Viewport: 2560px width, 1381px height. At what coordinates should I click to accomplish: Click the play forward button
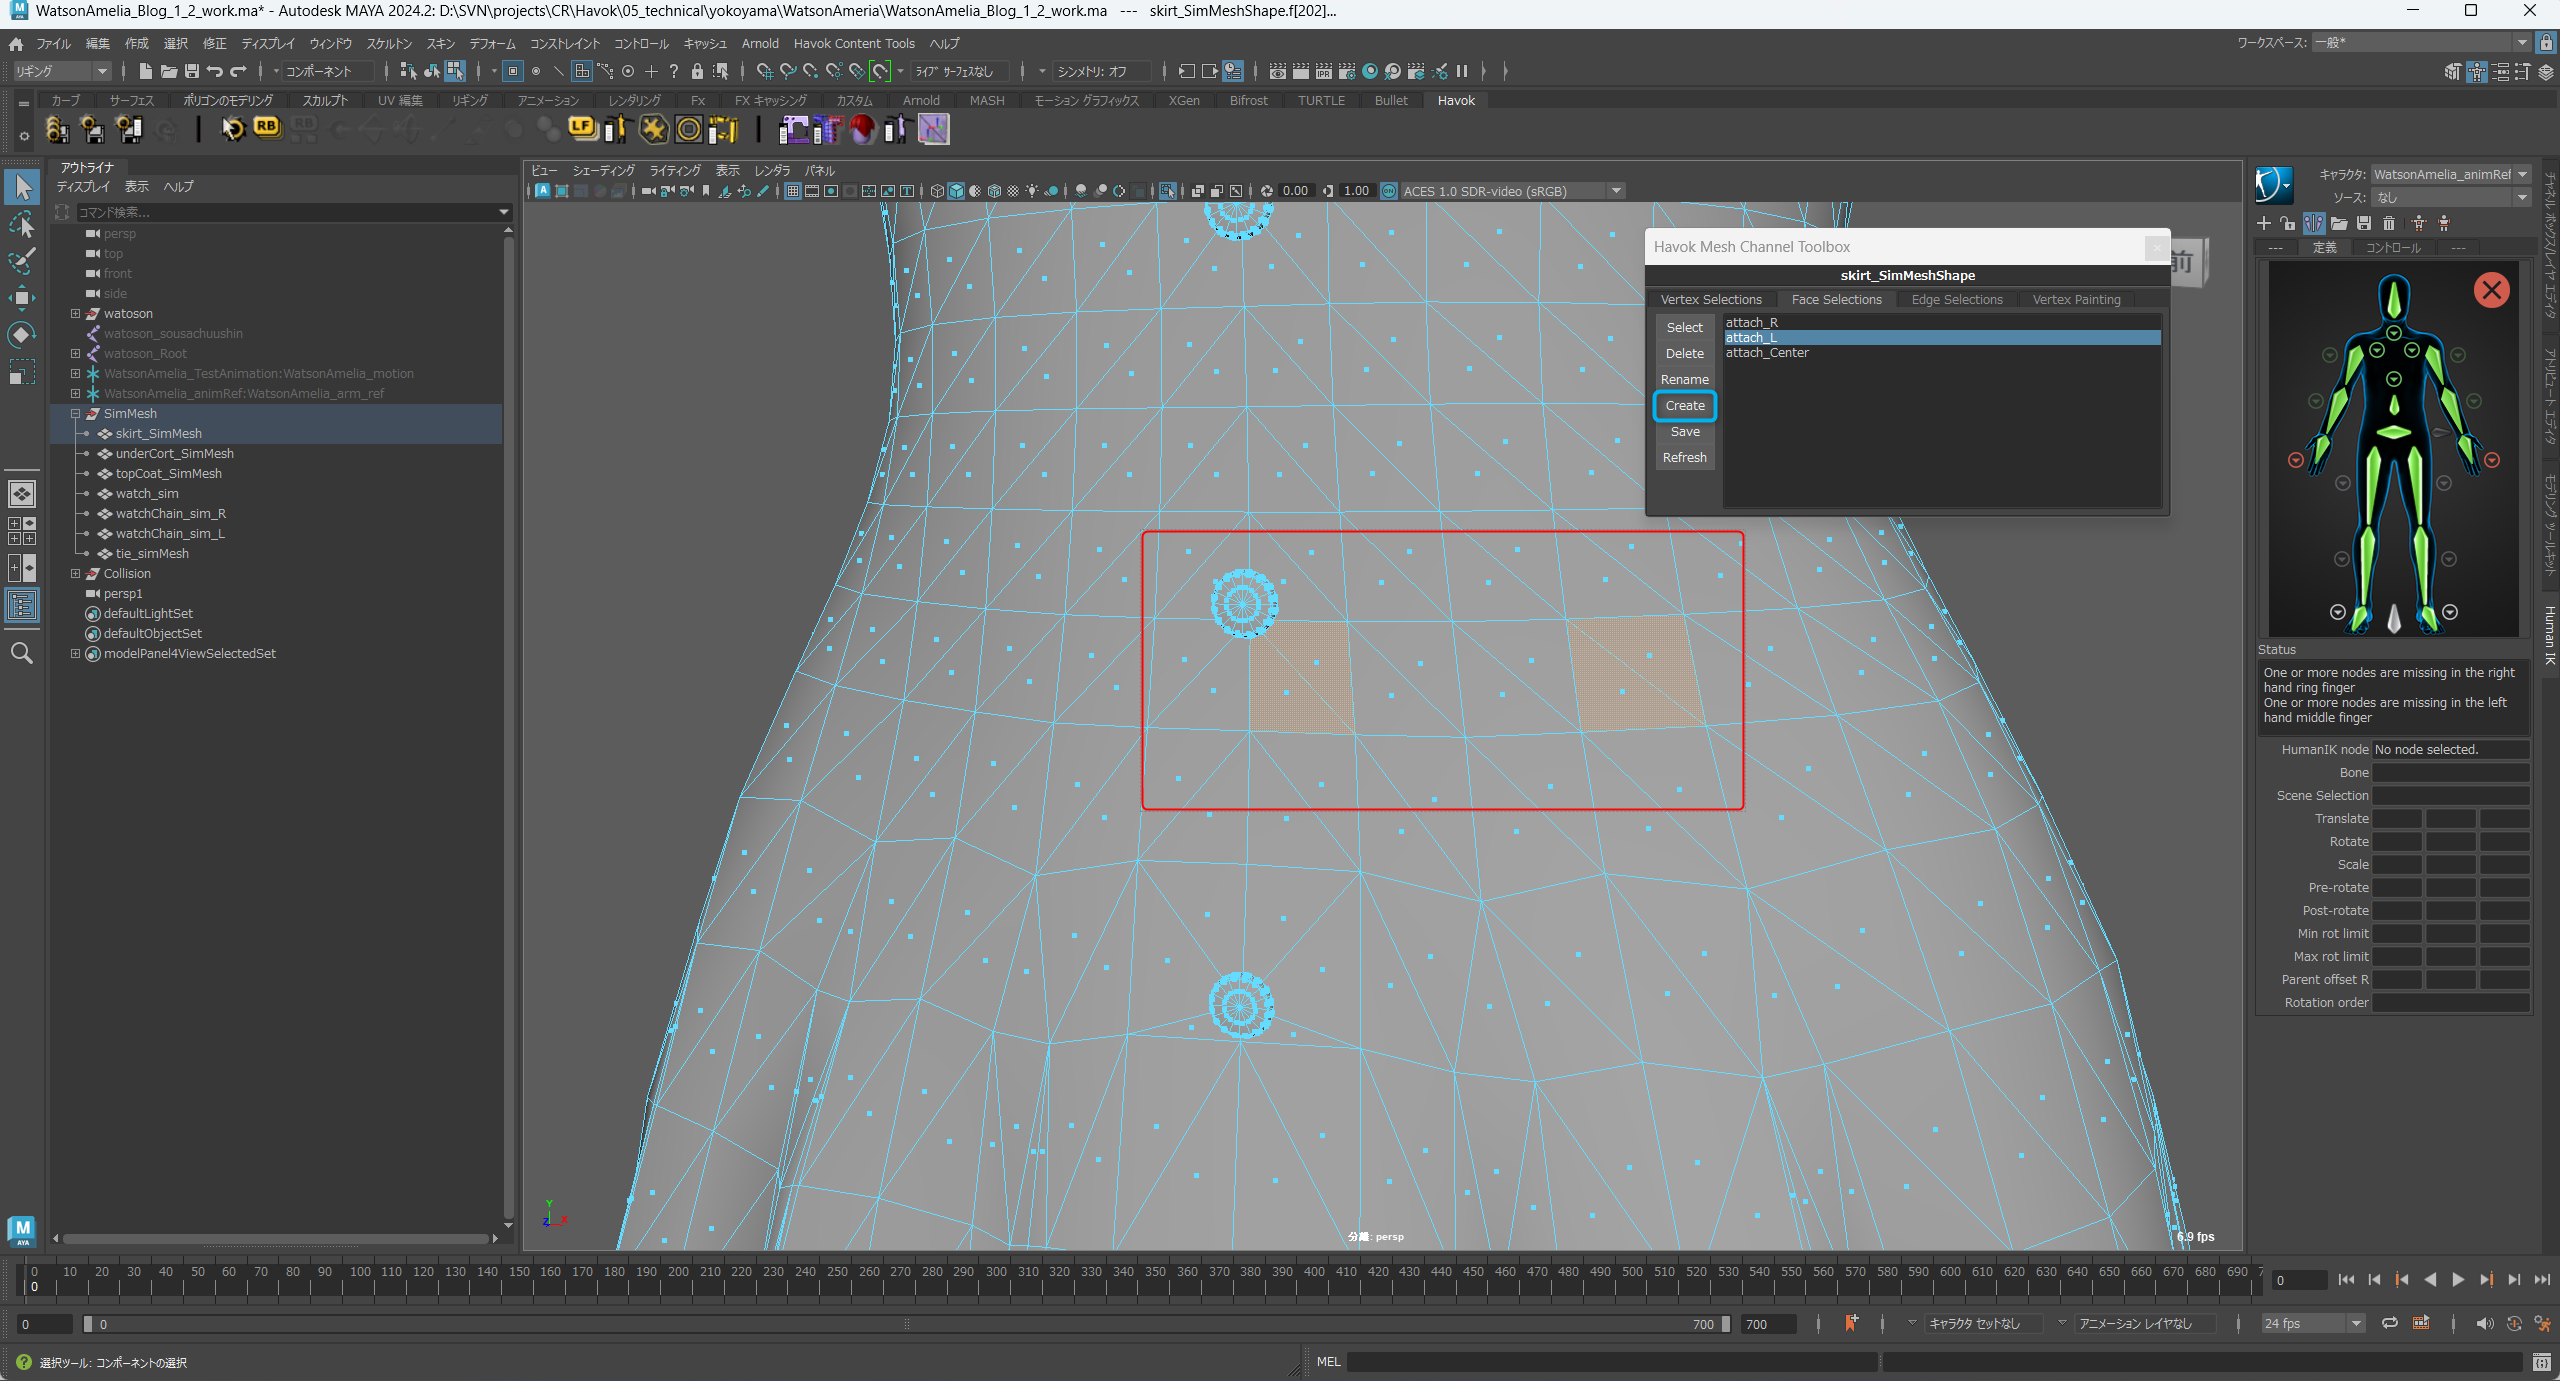[2458, 1279]
